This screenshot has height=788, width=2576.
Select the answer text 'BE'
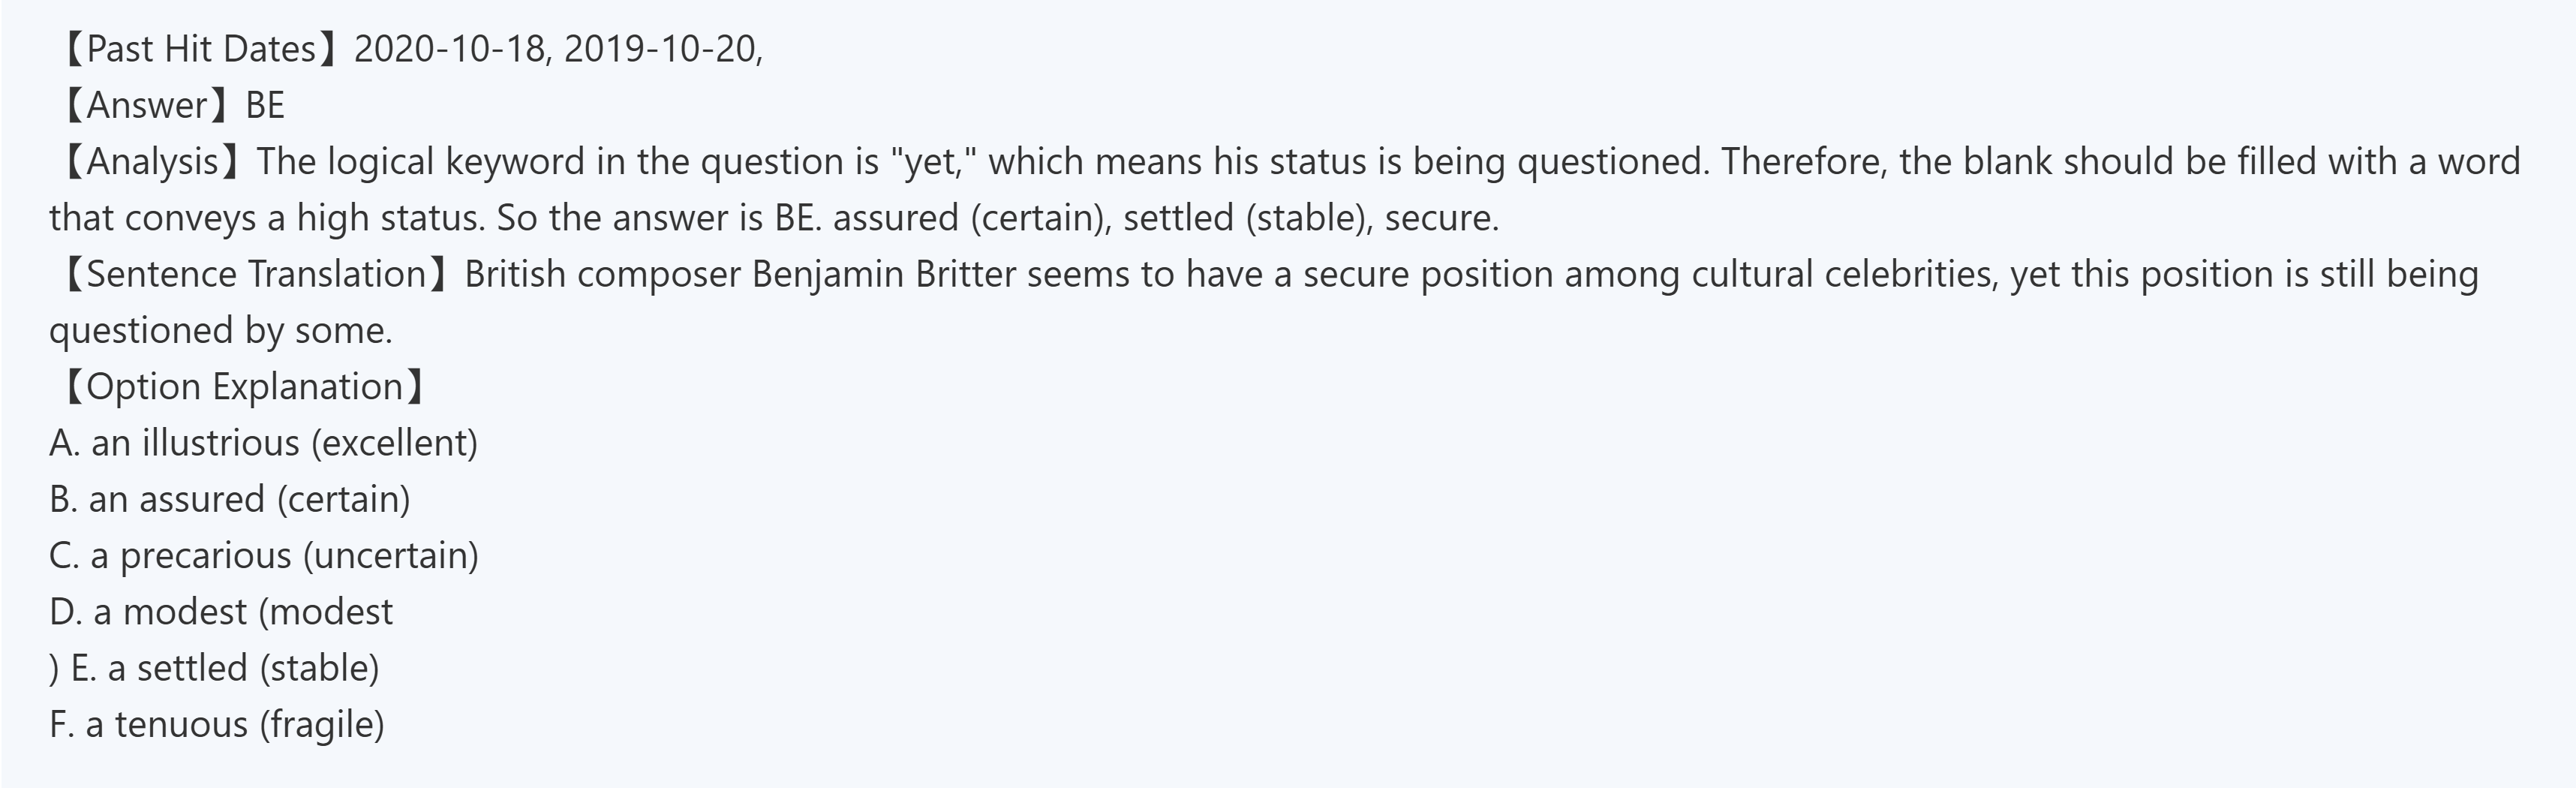click(x=265, y=105)
